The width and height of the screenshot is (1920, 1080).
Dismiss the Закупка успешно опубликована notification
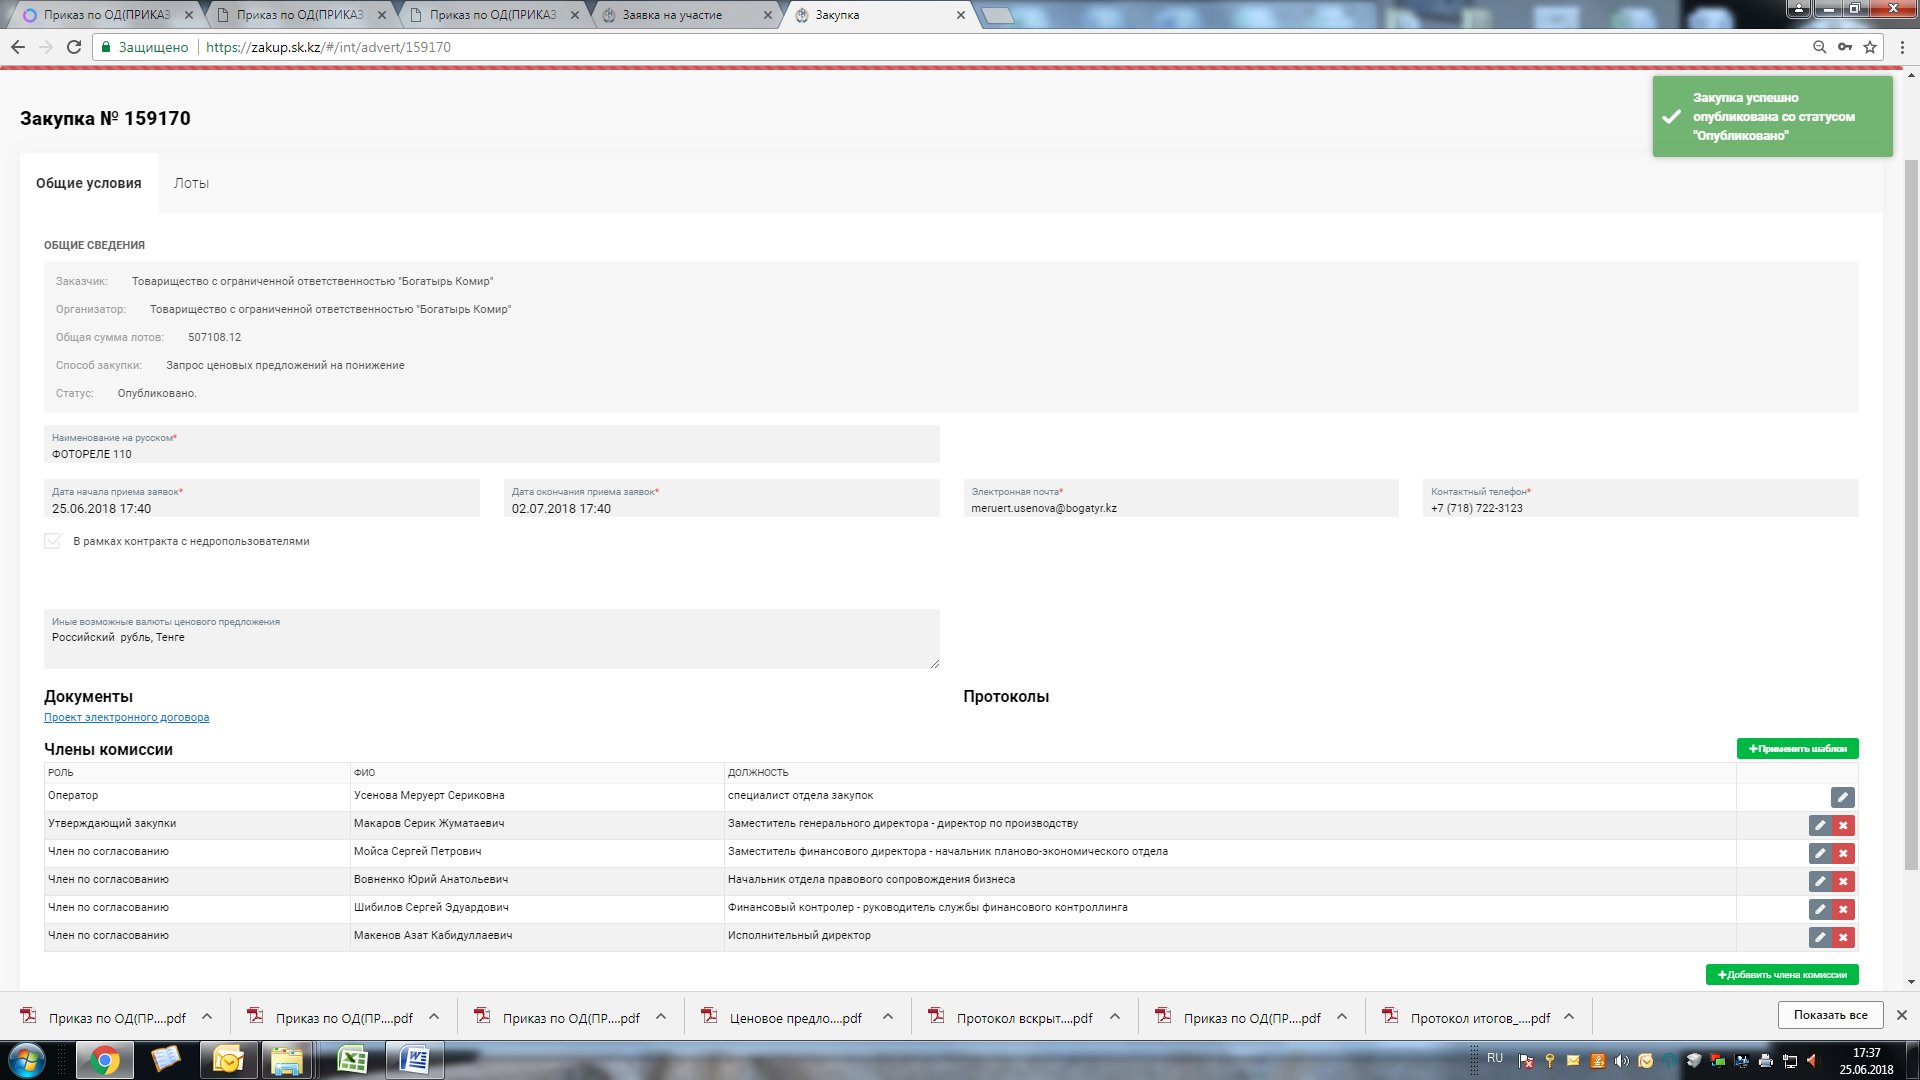1772,117
